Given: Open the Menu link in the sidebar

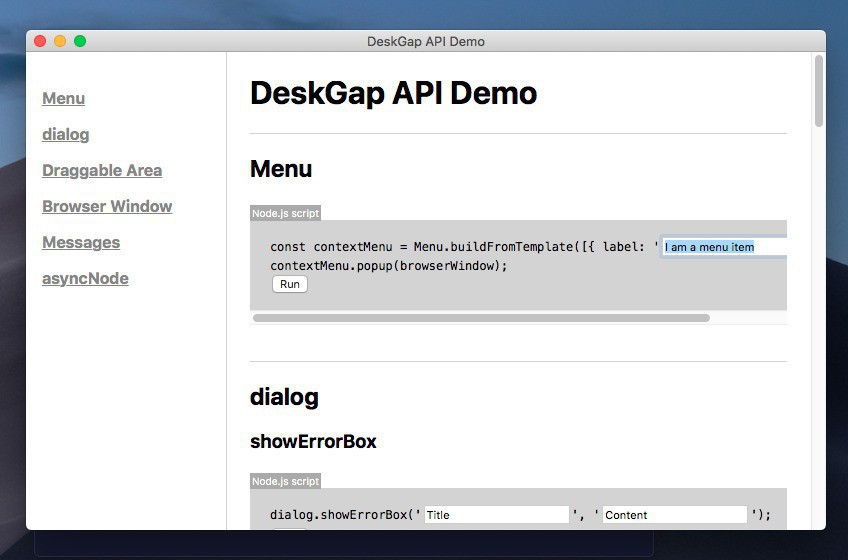Looking at the screenshot, I should [x=63, y=98].
